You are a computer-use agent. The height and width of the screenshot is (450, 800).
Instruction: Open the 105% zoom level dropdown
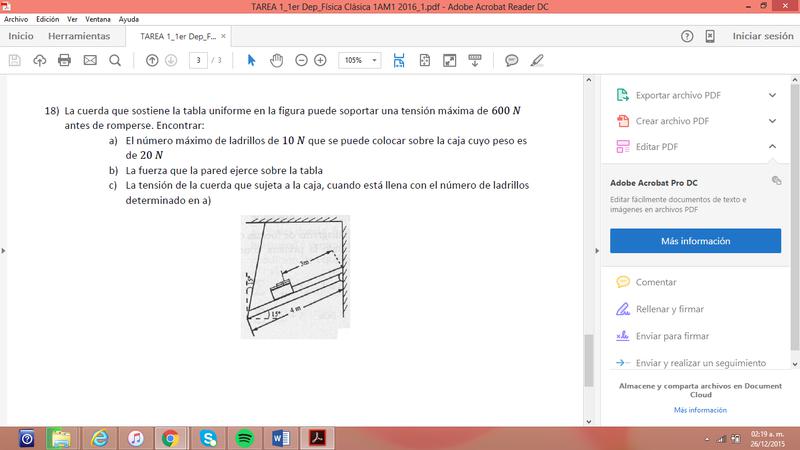(360, 60)
